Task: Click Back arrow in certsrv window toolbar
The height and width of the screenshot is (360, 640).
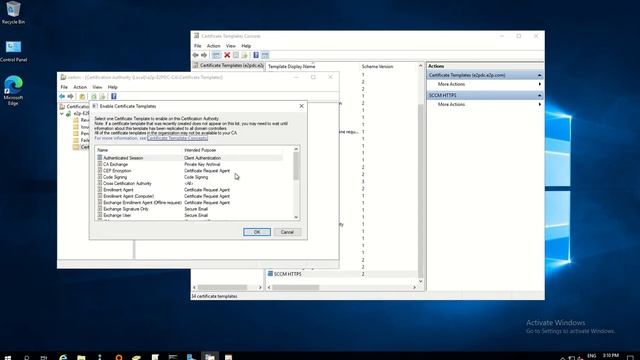Action: [x=62, y=96]
